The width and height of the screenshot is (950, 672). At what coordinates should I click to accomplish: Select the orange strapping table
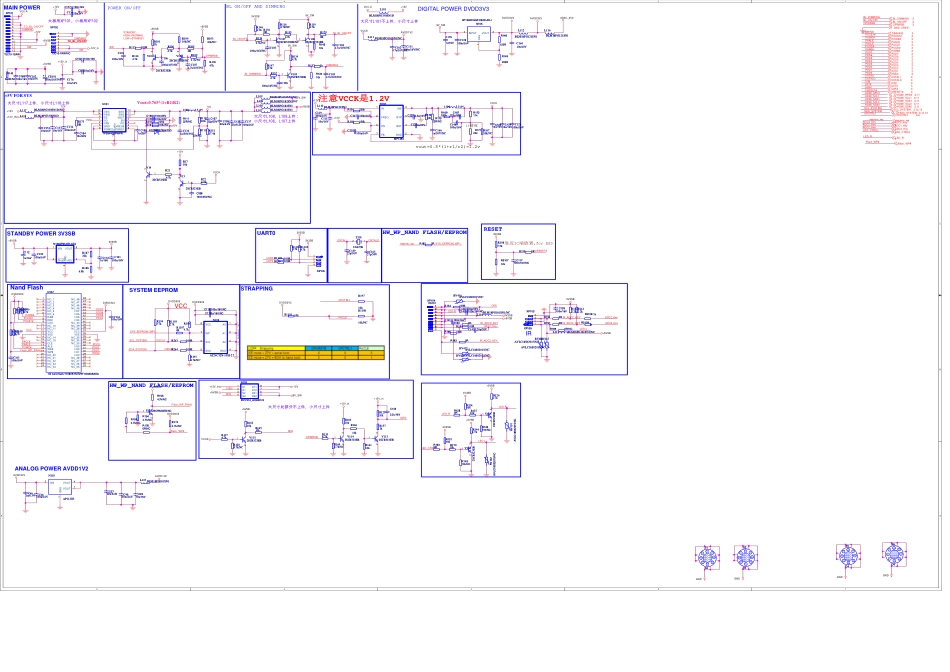[315, 352]
